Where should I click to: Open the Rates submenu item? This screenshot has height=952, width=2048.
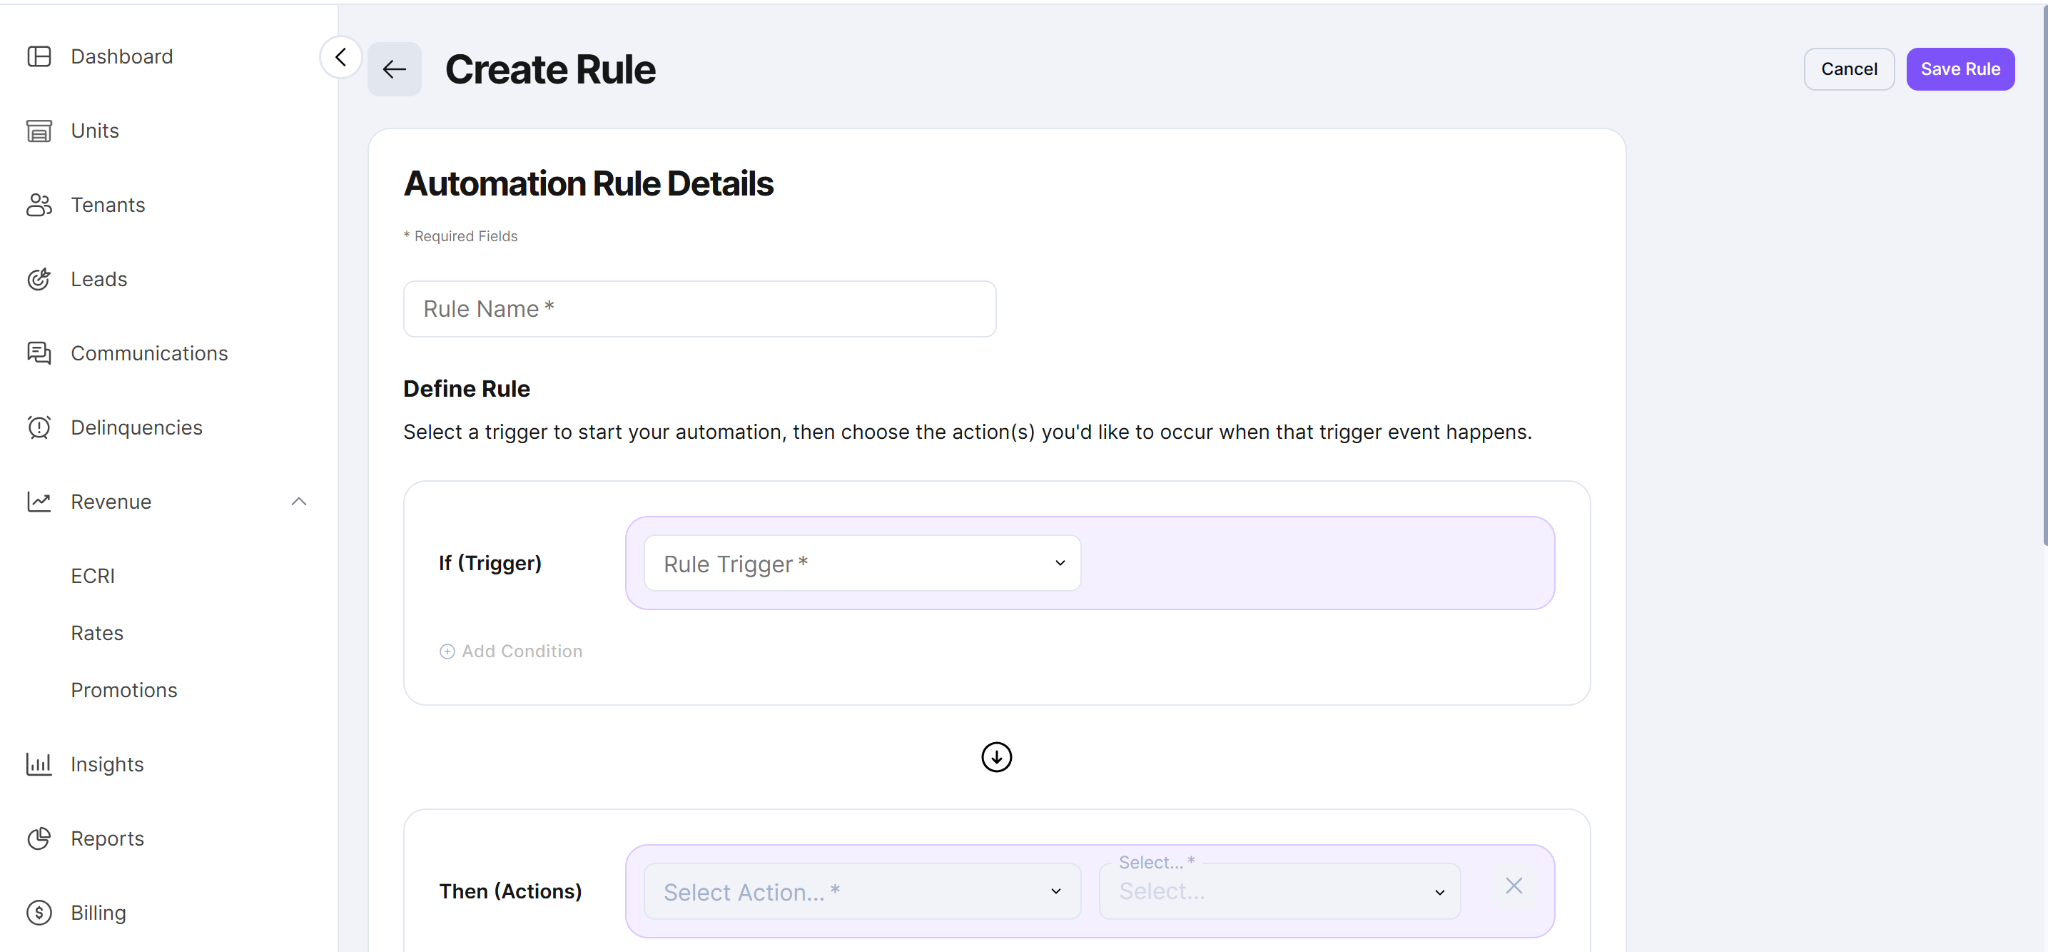pos(97,633)
